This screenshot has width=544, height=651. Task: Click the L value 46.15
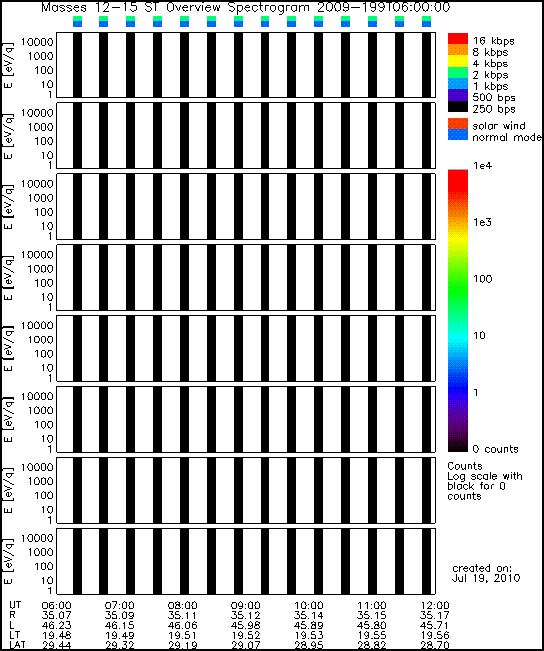tap(120, 625)
